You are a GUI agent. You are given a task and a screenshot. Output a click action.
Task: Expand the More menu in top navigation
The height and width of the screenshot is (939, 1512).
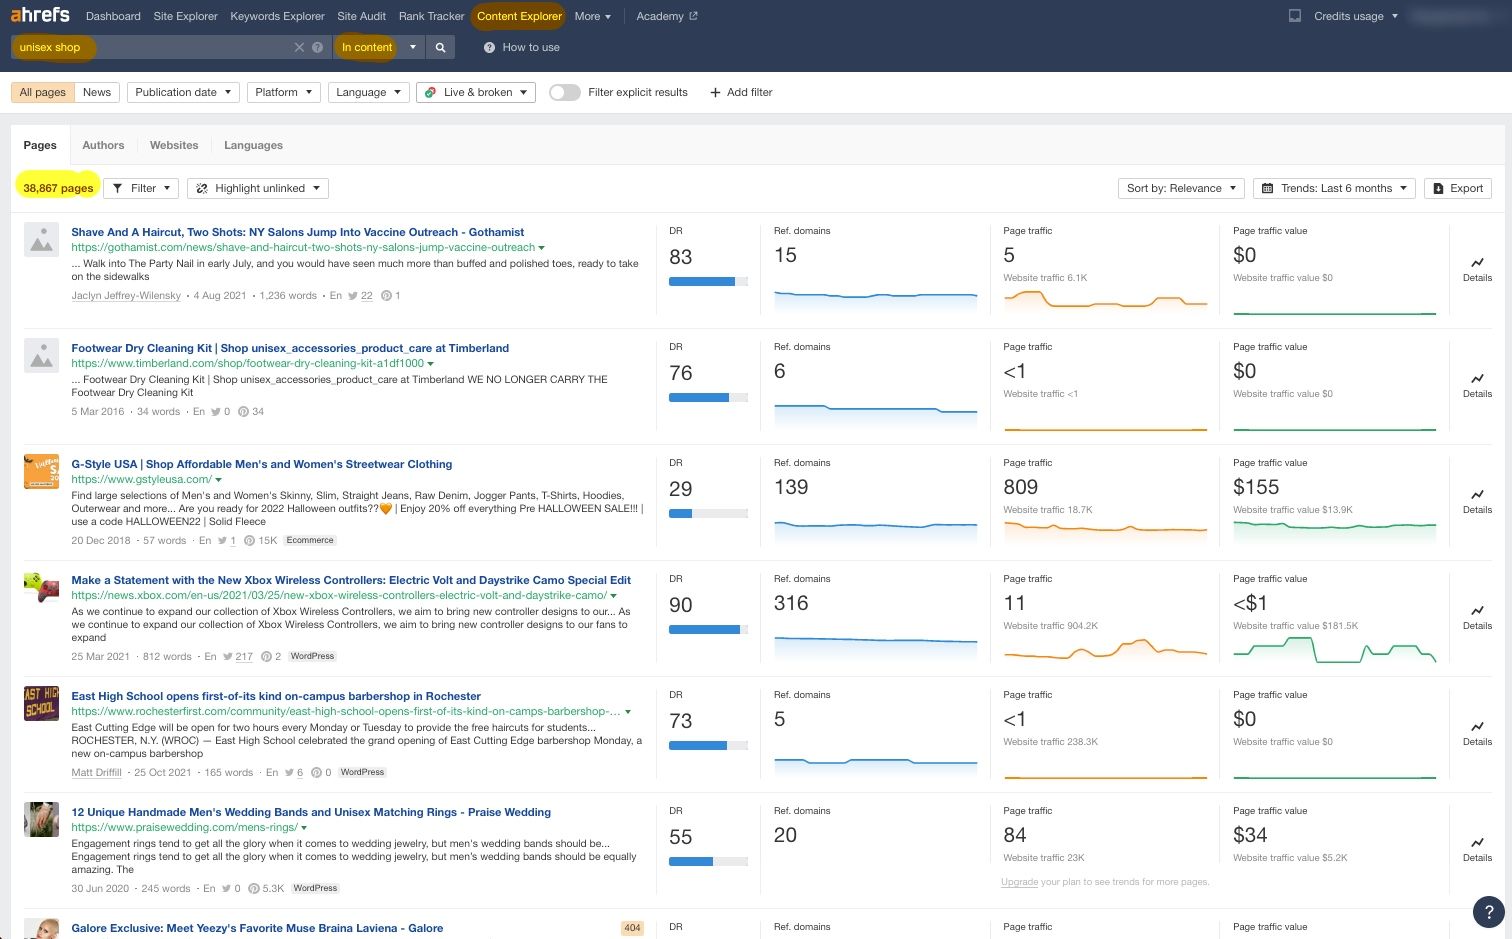click(592, 16)
